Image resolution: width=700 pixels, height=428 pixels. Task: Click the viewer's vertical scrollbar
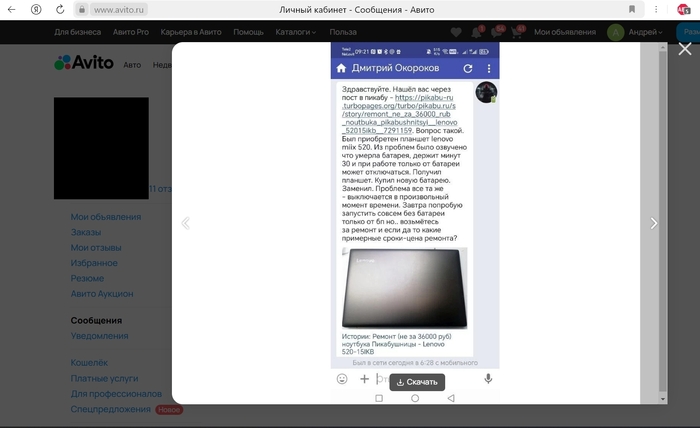click(662, 221)
